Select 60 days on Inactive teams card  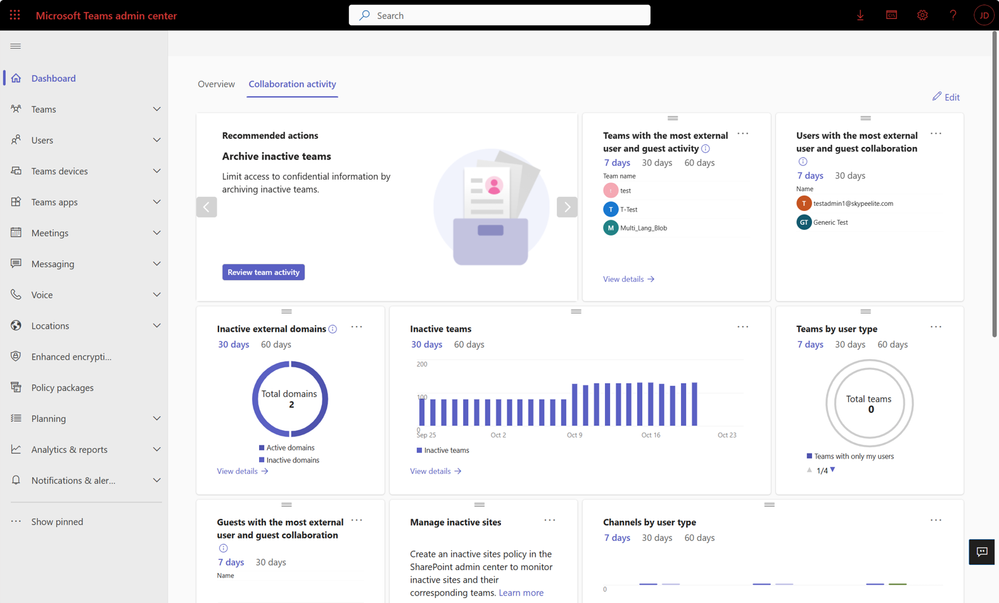(469, 344)
